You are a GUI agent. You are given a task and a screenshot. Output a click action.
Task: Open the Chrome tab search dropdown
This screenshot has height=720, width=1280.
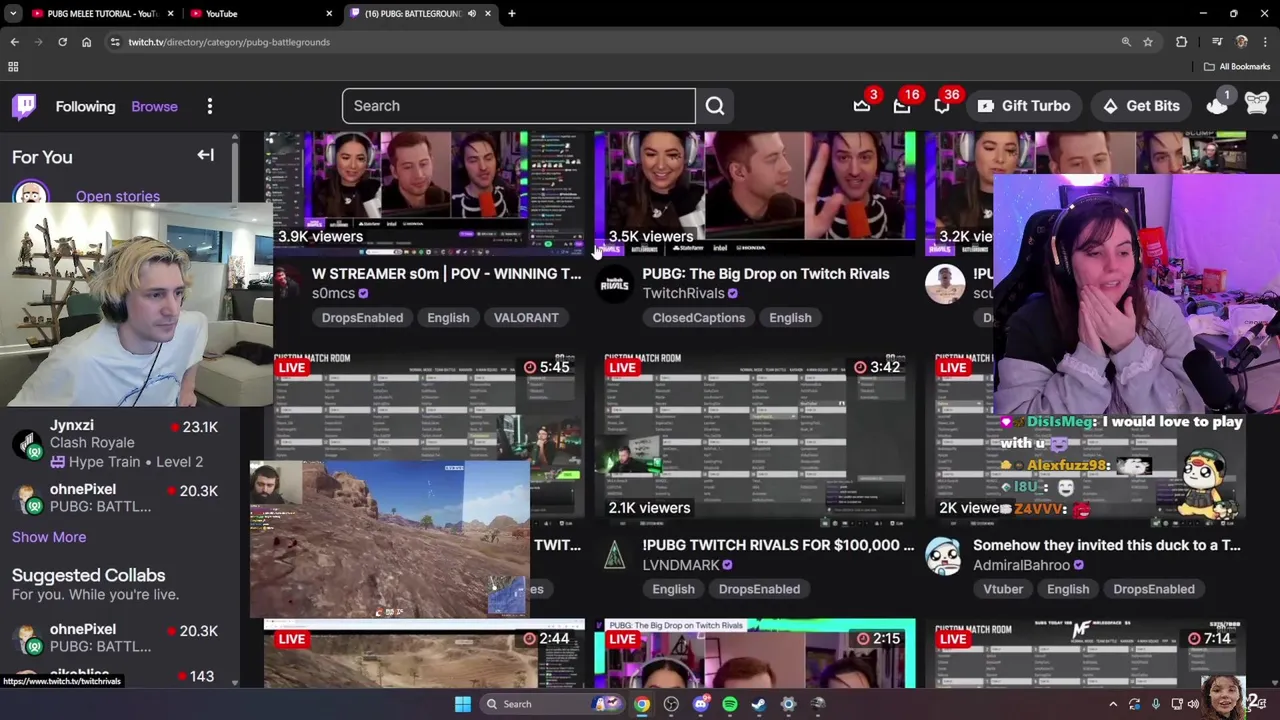coord(13,14)
